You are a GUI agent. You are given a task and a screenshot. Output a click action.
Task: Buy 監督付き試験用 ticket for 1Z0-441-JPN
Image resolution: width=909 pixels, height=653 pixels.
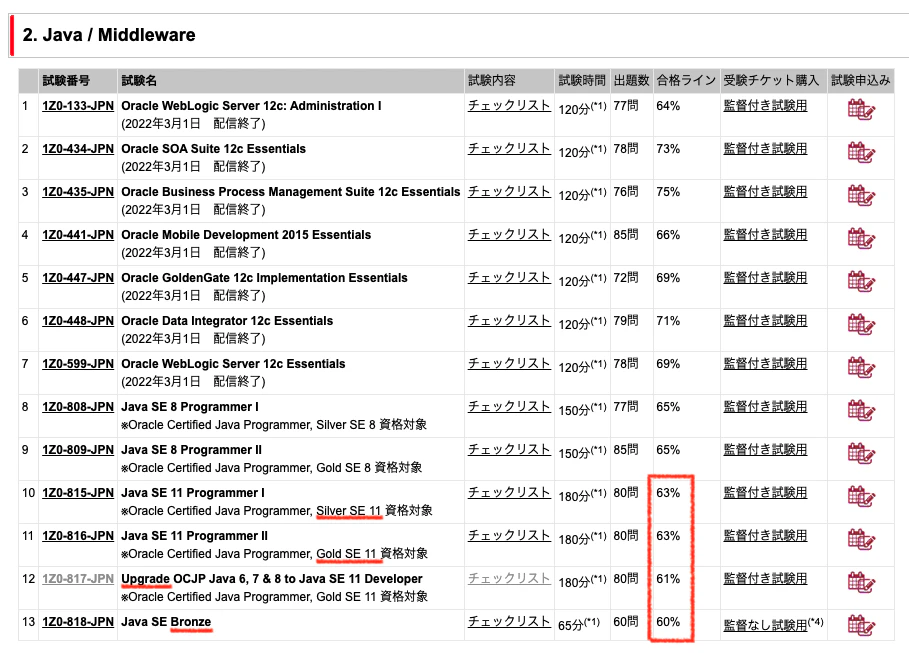765,234
